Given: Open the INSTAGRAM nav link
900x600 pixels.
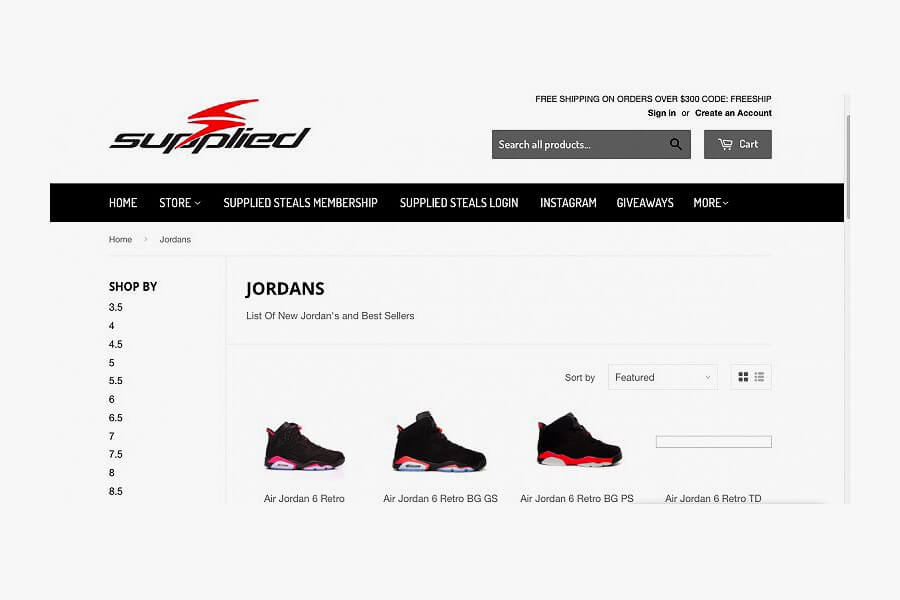Looking at the screenshot, I should (568, 203).
